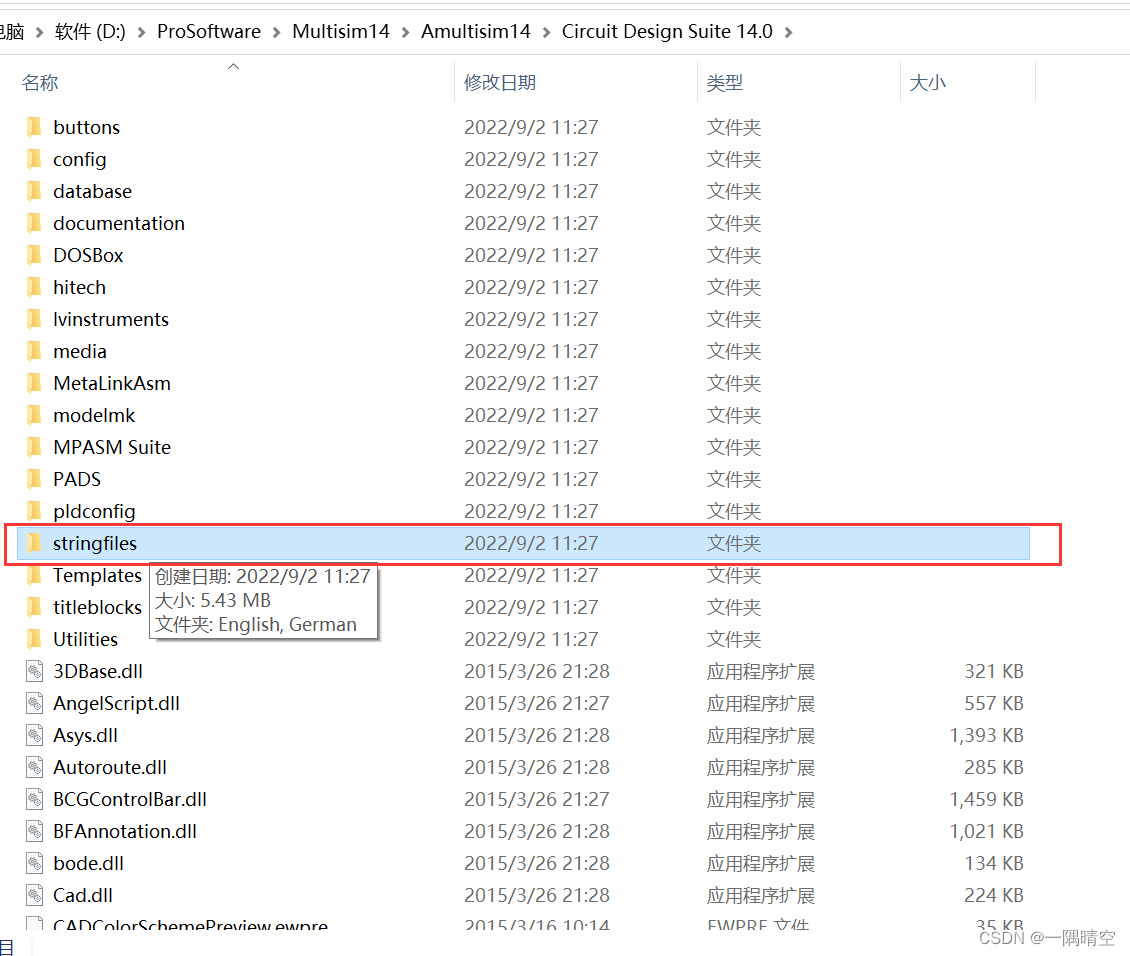Click the 2015/3/26 21:27 date of AngelScript.dll

(537, 703)
